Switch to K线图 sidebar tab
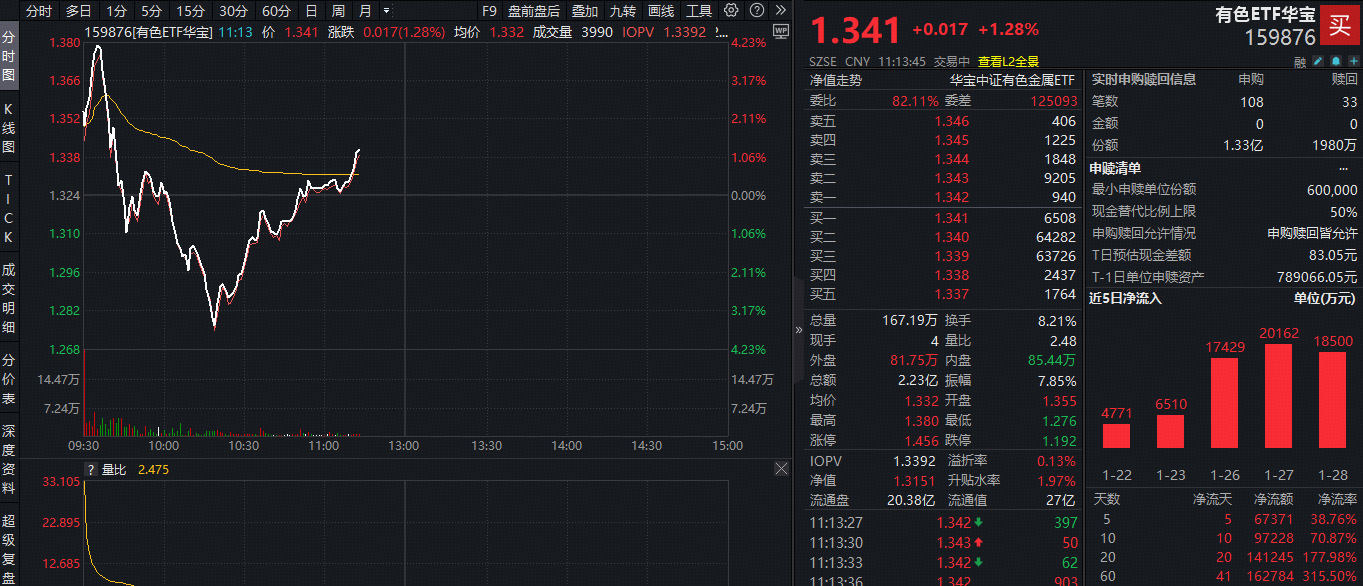The image size is (1363, 586). click(9, 127)
